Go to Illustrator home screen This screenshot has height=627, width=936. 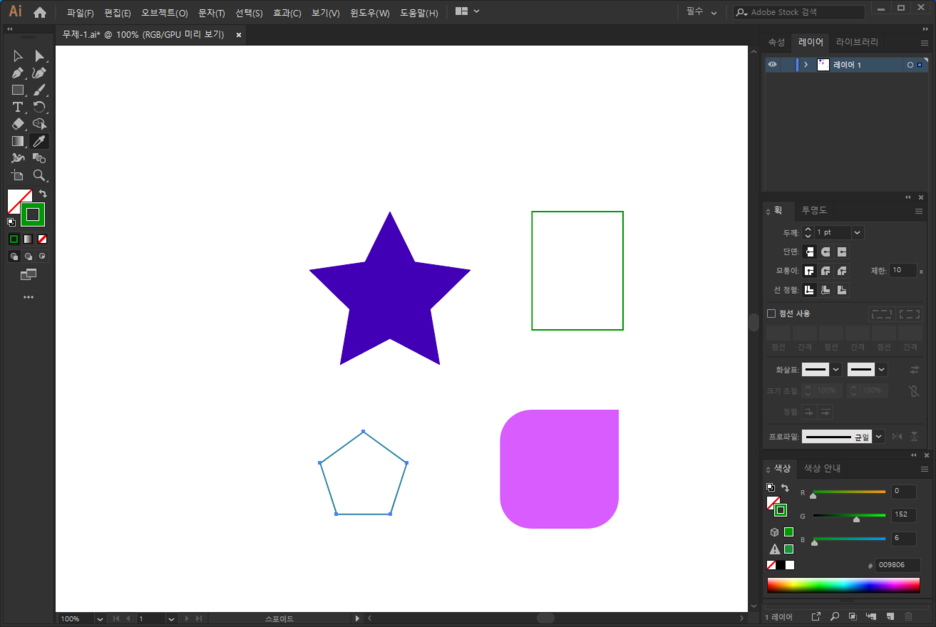click(x=40, y=12)
